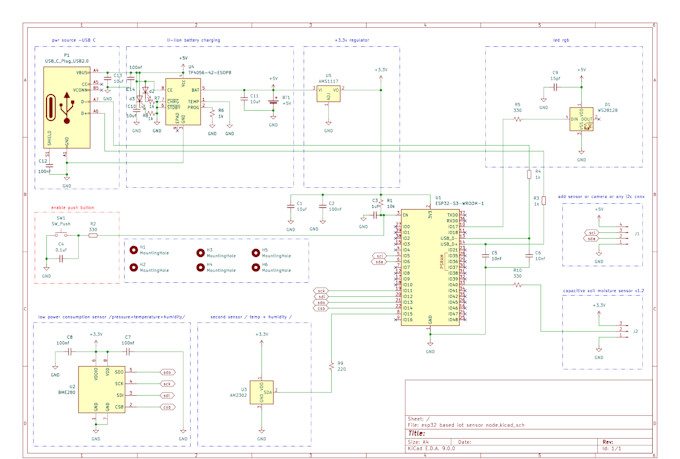Click the sdo net label beside BME280
The image size is (680, 459).
point(168,372)
